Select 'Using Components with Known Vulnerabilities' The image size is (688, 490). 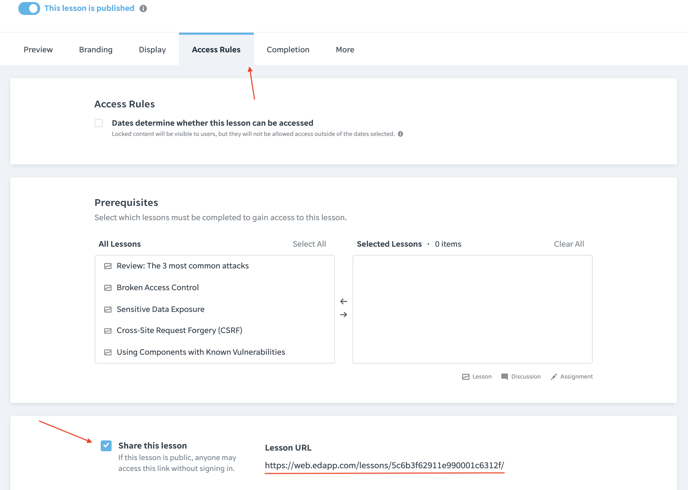(x=215, y=352)
